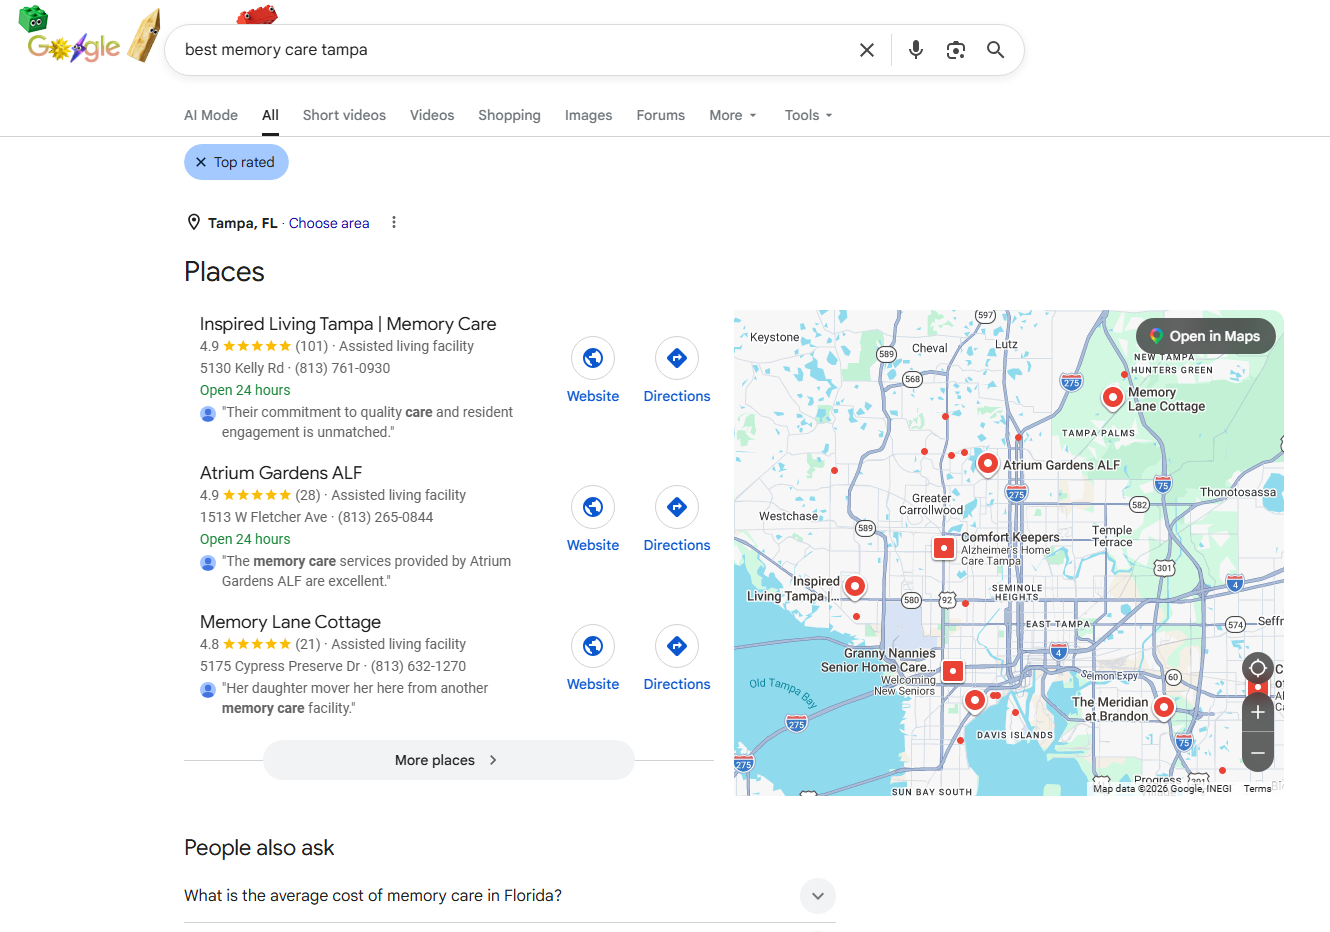Get directions to Atrium Gardens ALF

click(677, 520)
